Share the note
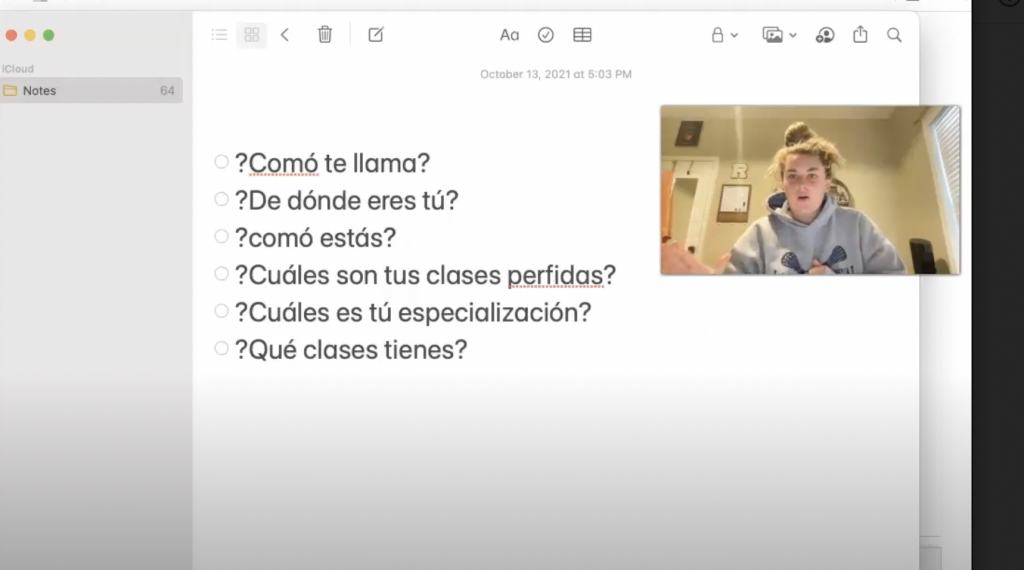This screenshot has width=1024, height=570. coord(860,35)
